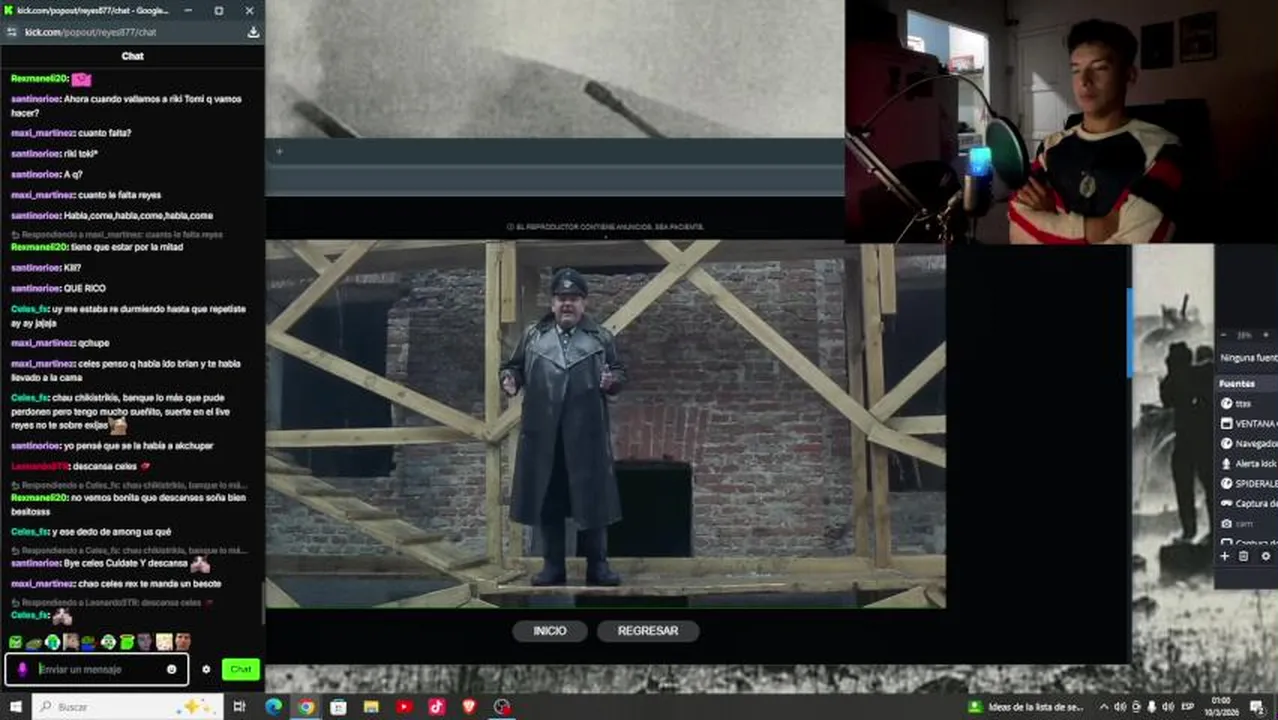This screenshot has width=1278, height=720.
Task: Click the Windows Buscar search box
Action: 128,707
